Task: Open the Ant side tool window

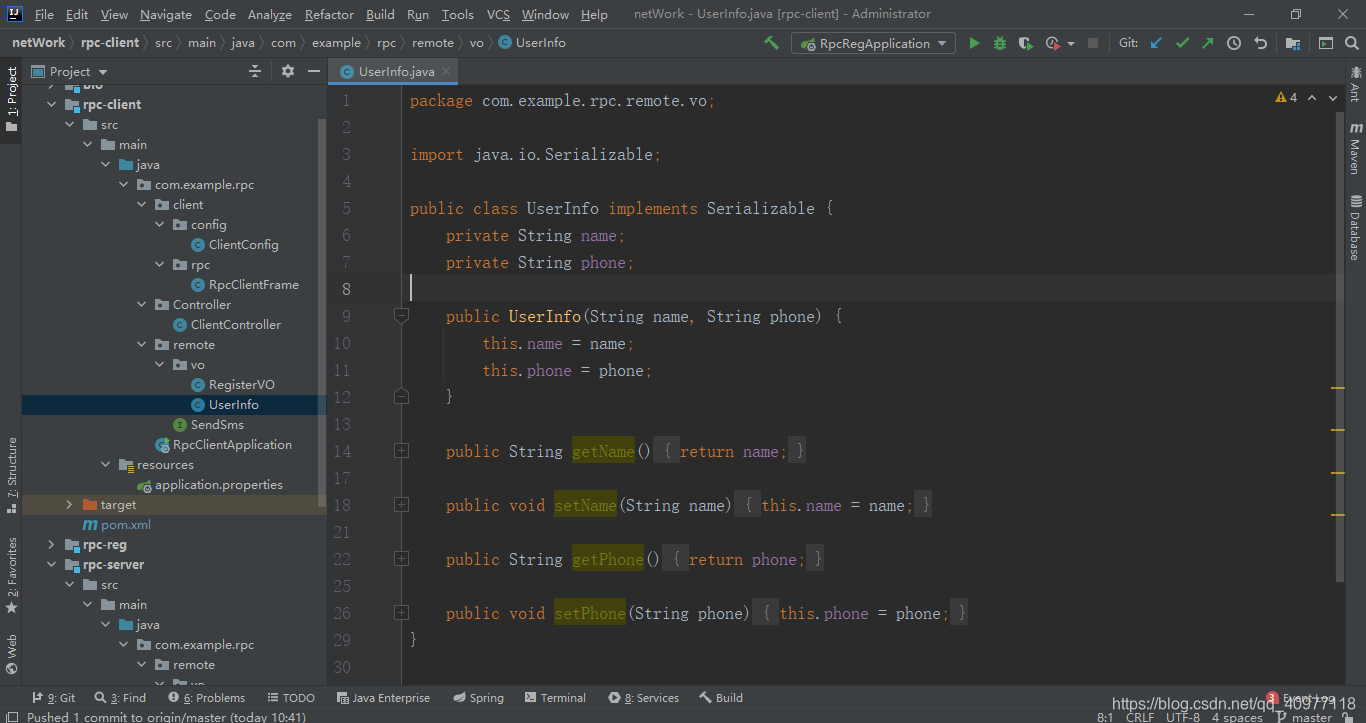Action: click(1355, 84)
